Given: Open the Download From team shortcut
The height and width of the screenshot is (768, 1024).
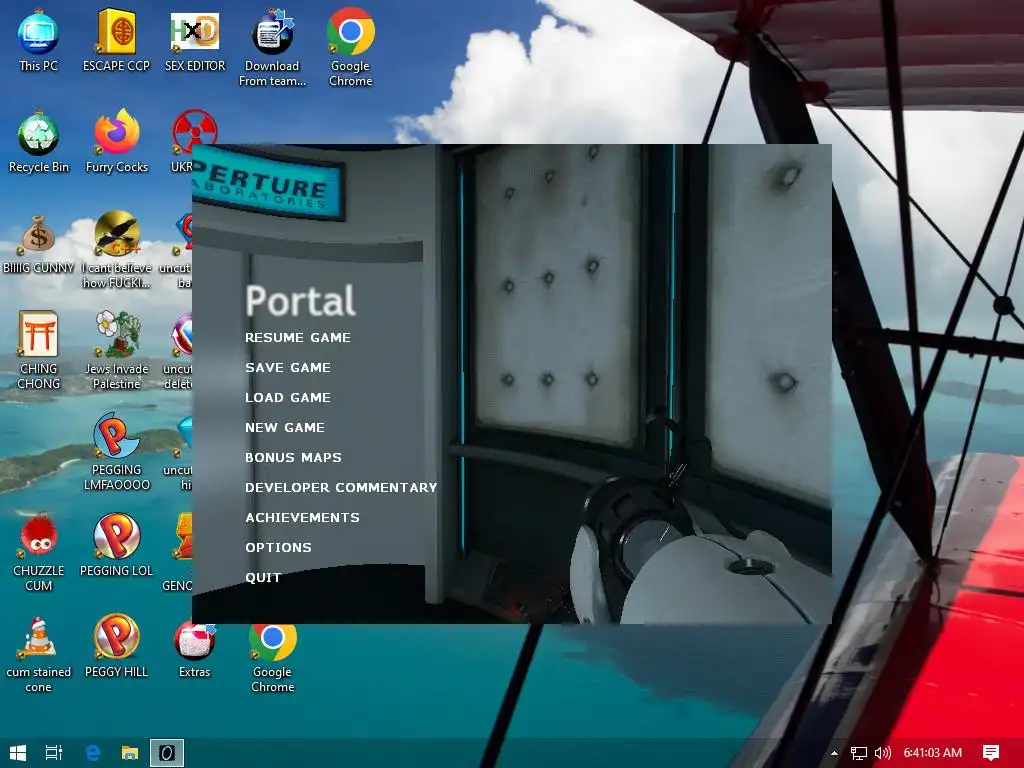Looking at the screenshot, I should (x=272, y=48).
